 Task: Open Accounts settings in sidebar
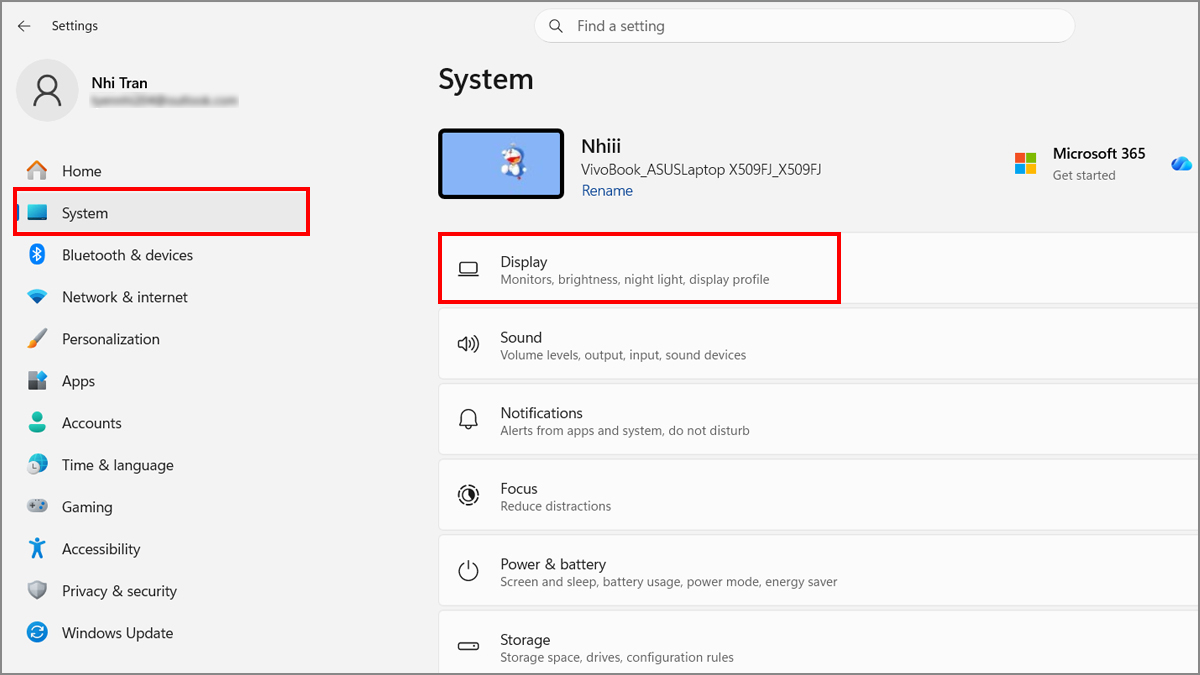pyautogui.click(x=162, y=423)
